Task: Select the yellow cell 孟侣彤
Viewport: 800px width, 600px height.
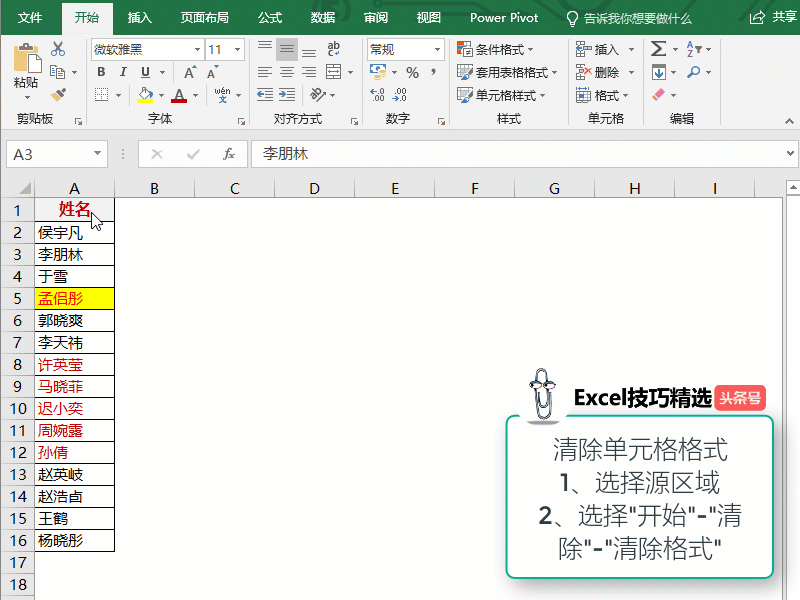Action: [74, 298]
